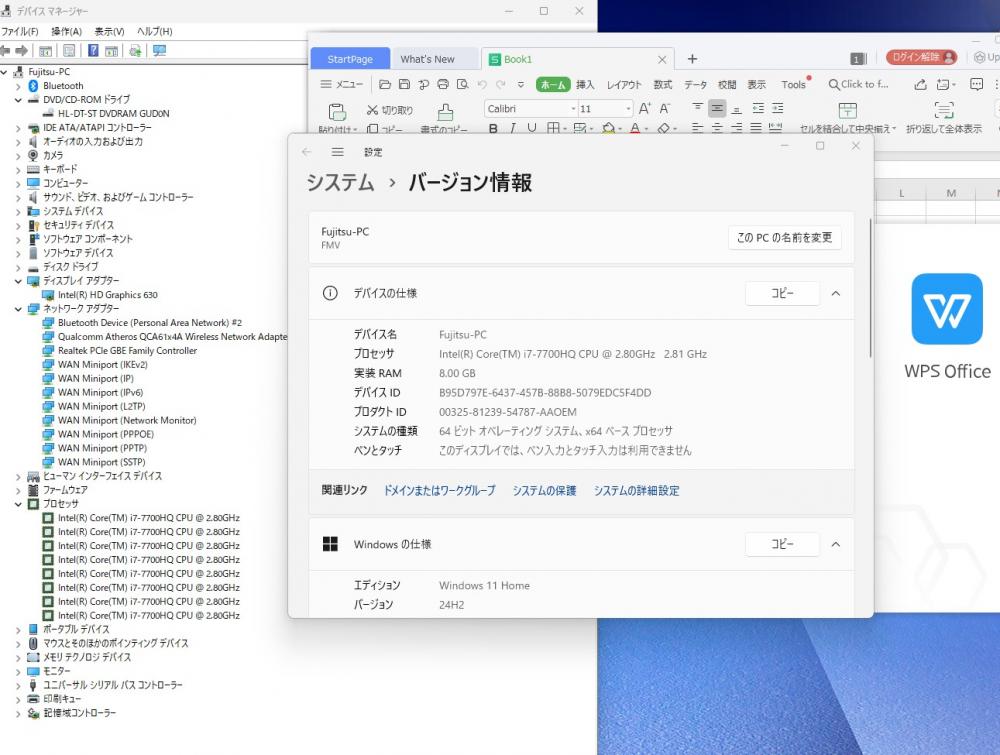
Task: Click the wrap text icon in WPS ribbon
Action: click(944, 110)
